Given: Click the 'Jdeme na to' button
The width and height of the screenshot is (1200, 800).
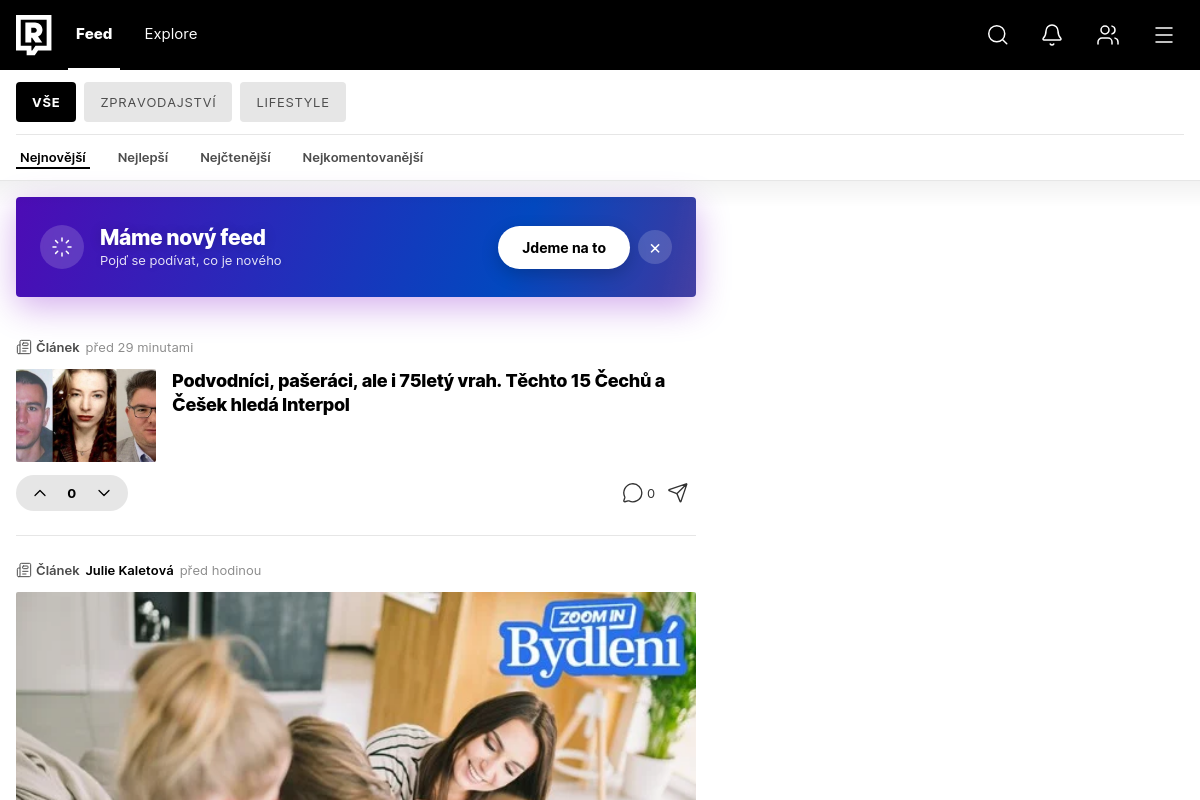Looking at the screenshot, I should pyautogui.click(x=564, y=248).
